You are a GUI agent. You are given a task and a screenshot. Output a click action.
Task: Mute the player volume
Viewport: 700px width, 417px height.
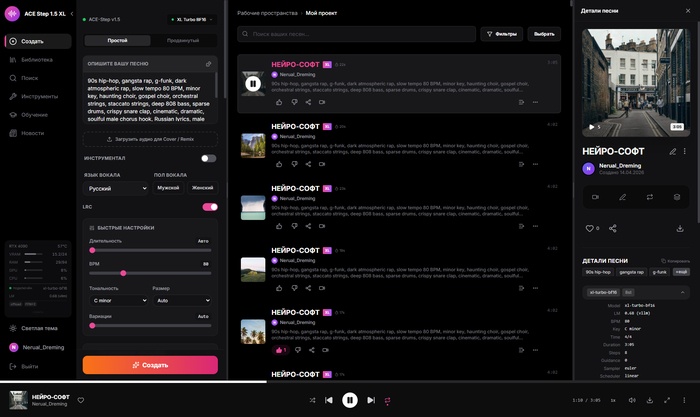point(632,400)
